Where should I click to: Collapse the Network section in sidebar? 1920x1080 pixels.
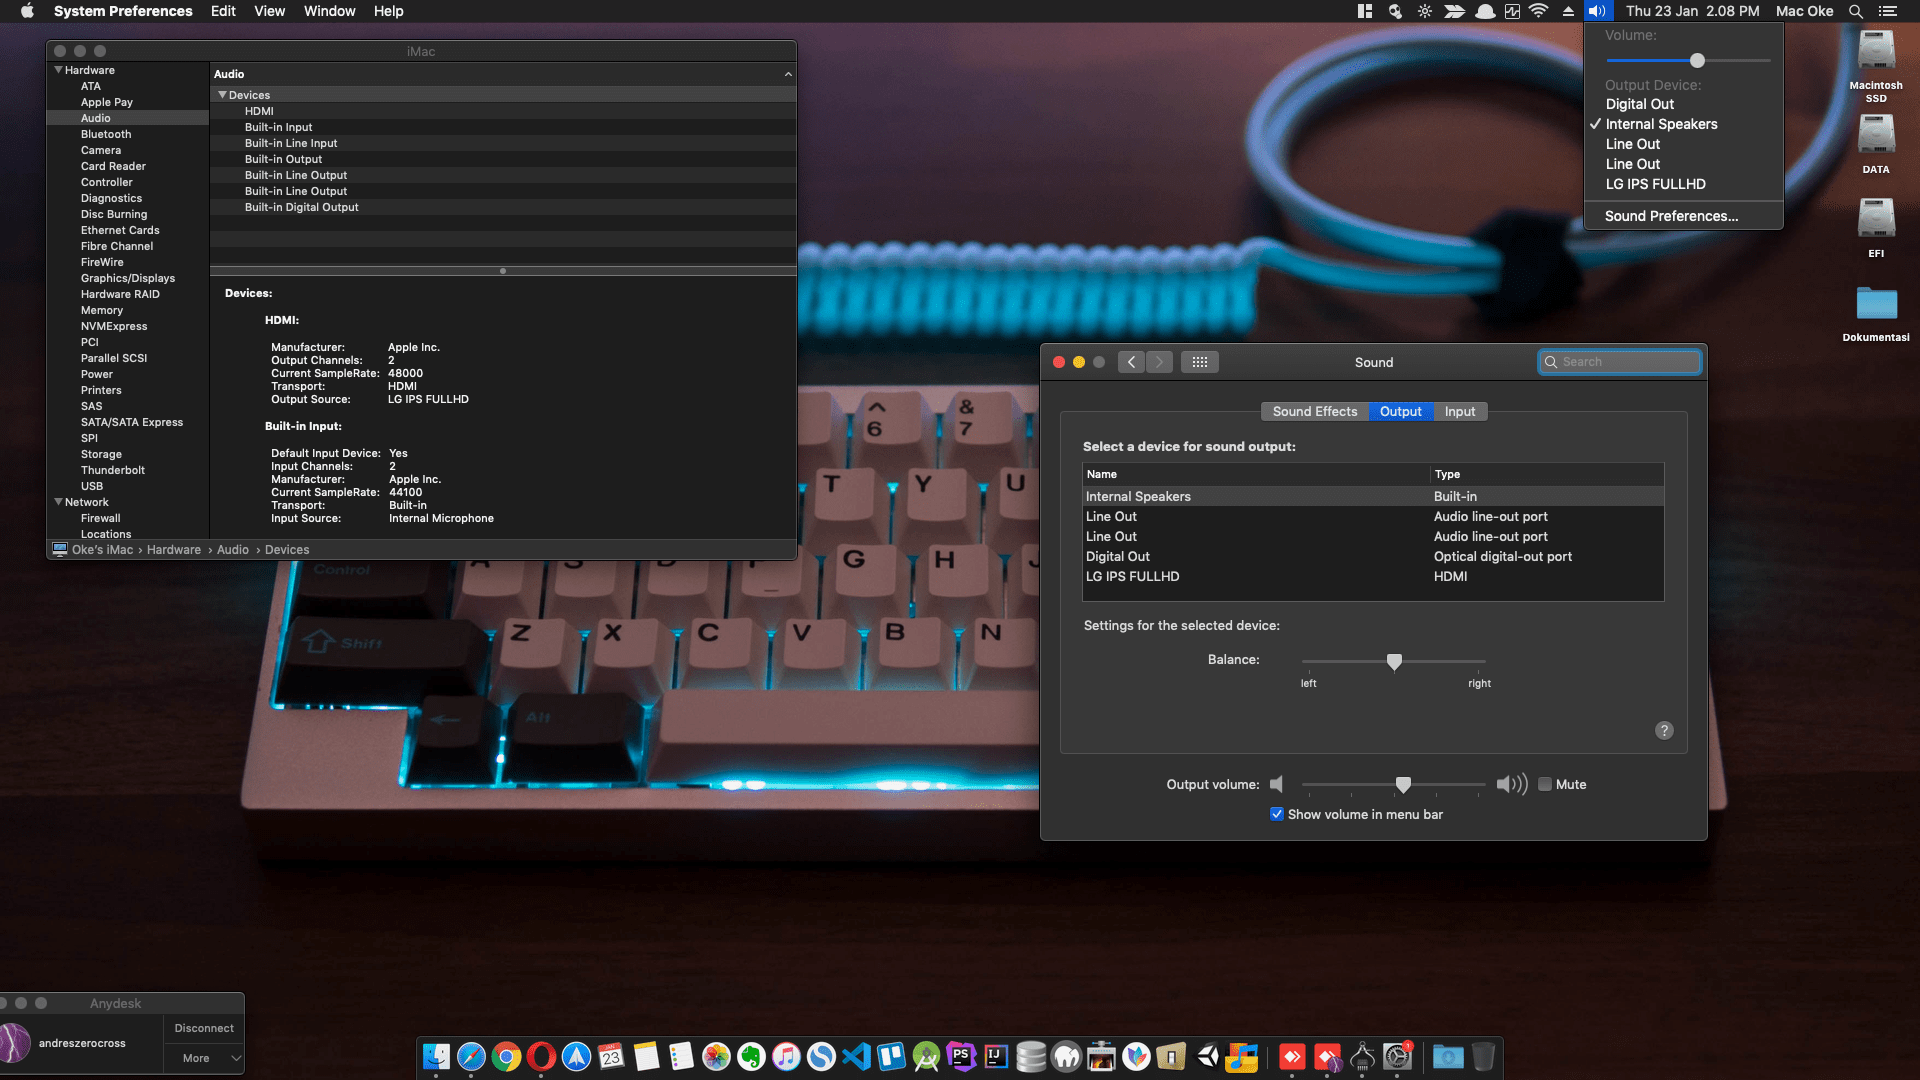[59, 502]
